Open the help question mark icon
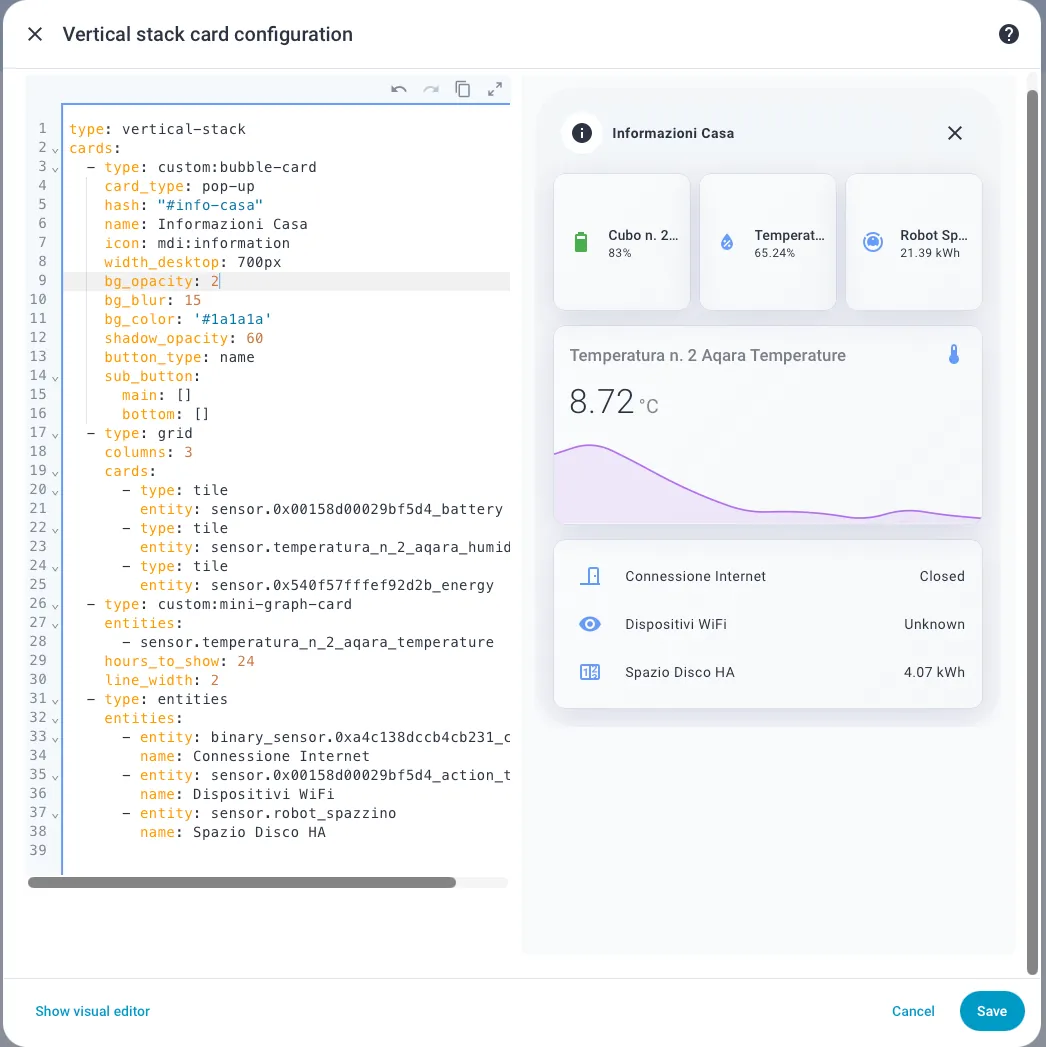The height and width of the screenshot is (1047, 1046). [1009, 34]
